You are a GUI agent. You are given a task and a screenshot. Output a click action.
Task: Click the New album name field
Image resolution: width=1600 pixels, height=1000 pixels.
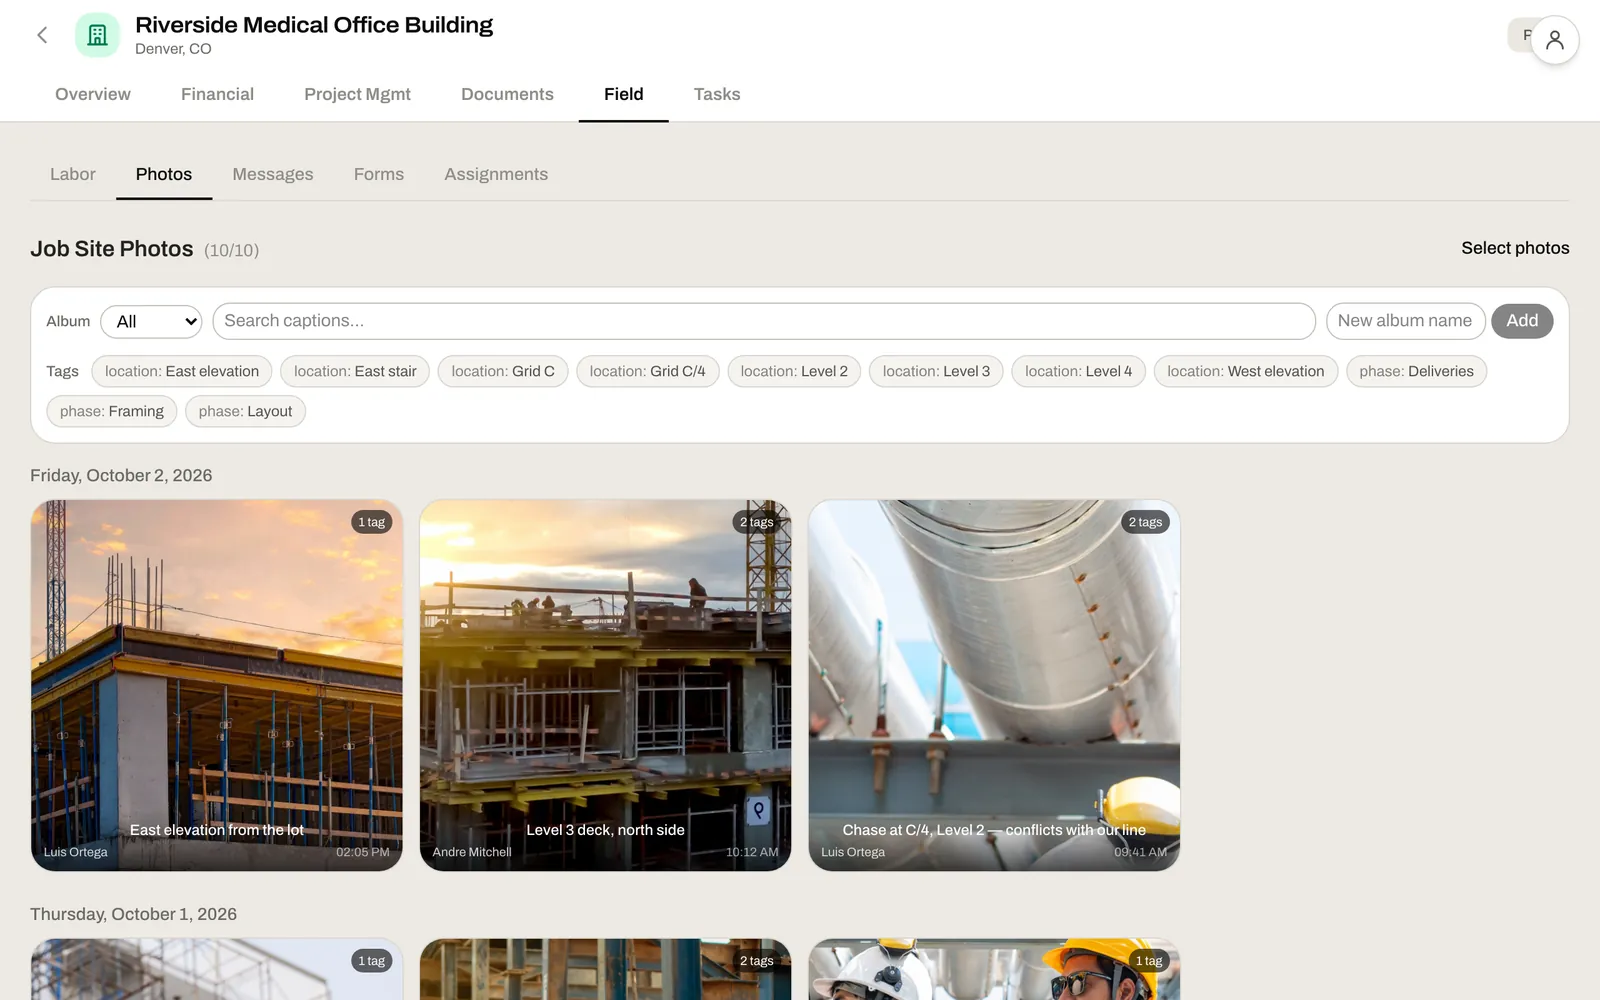click(1405, 321)
